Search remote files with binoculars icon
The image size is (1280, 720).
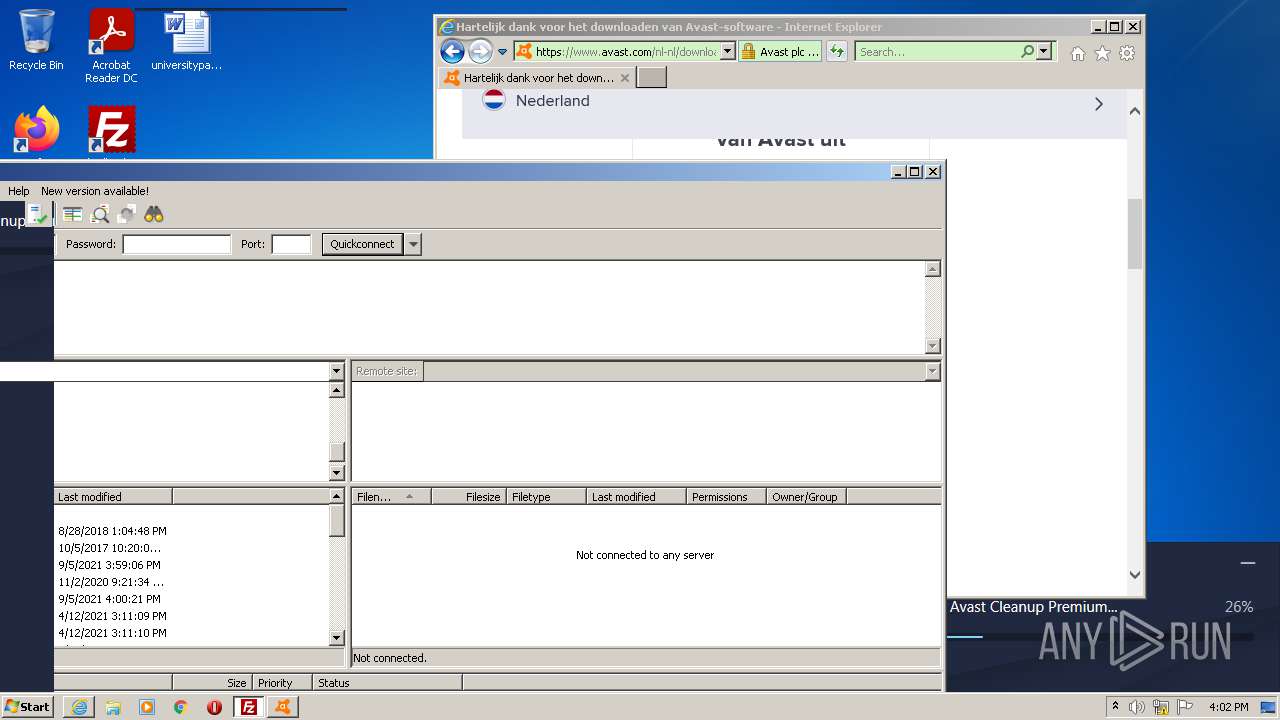[x=153, y=214]
